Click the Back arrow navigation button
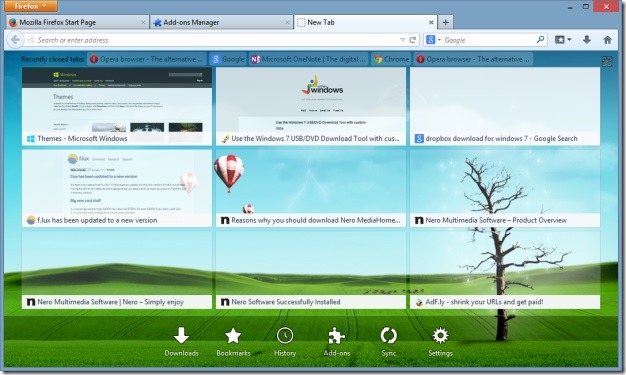Screen dimensions: 626x375 (15, 40)
